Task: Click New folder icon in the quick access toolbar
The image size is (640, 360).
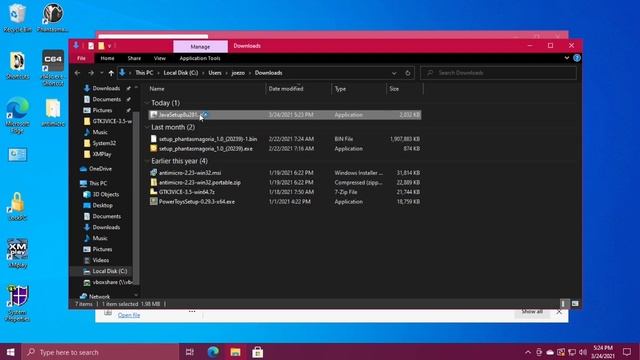Action: tap(101, 46)
